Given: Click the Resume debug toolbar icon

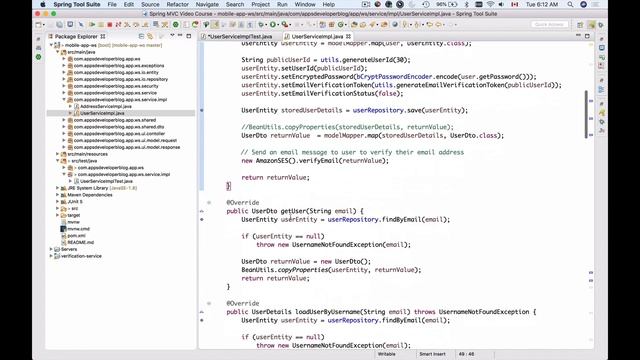Looking at the screenshot, I should point(92,24).
